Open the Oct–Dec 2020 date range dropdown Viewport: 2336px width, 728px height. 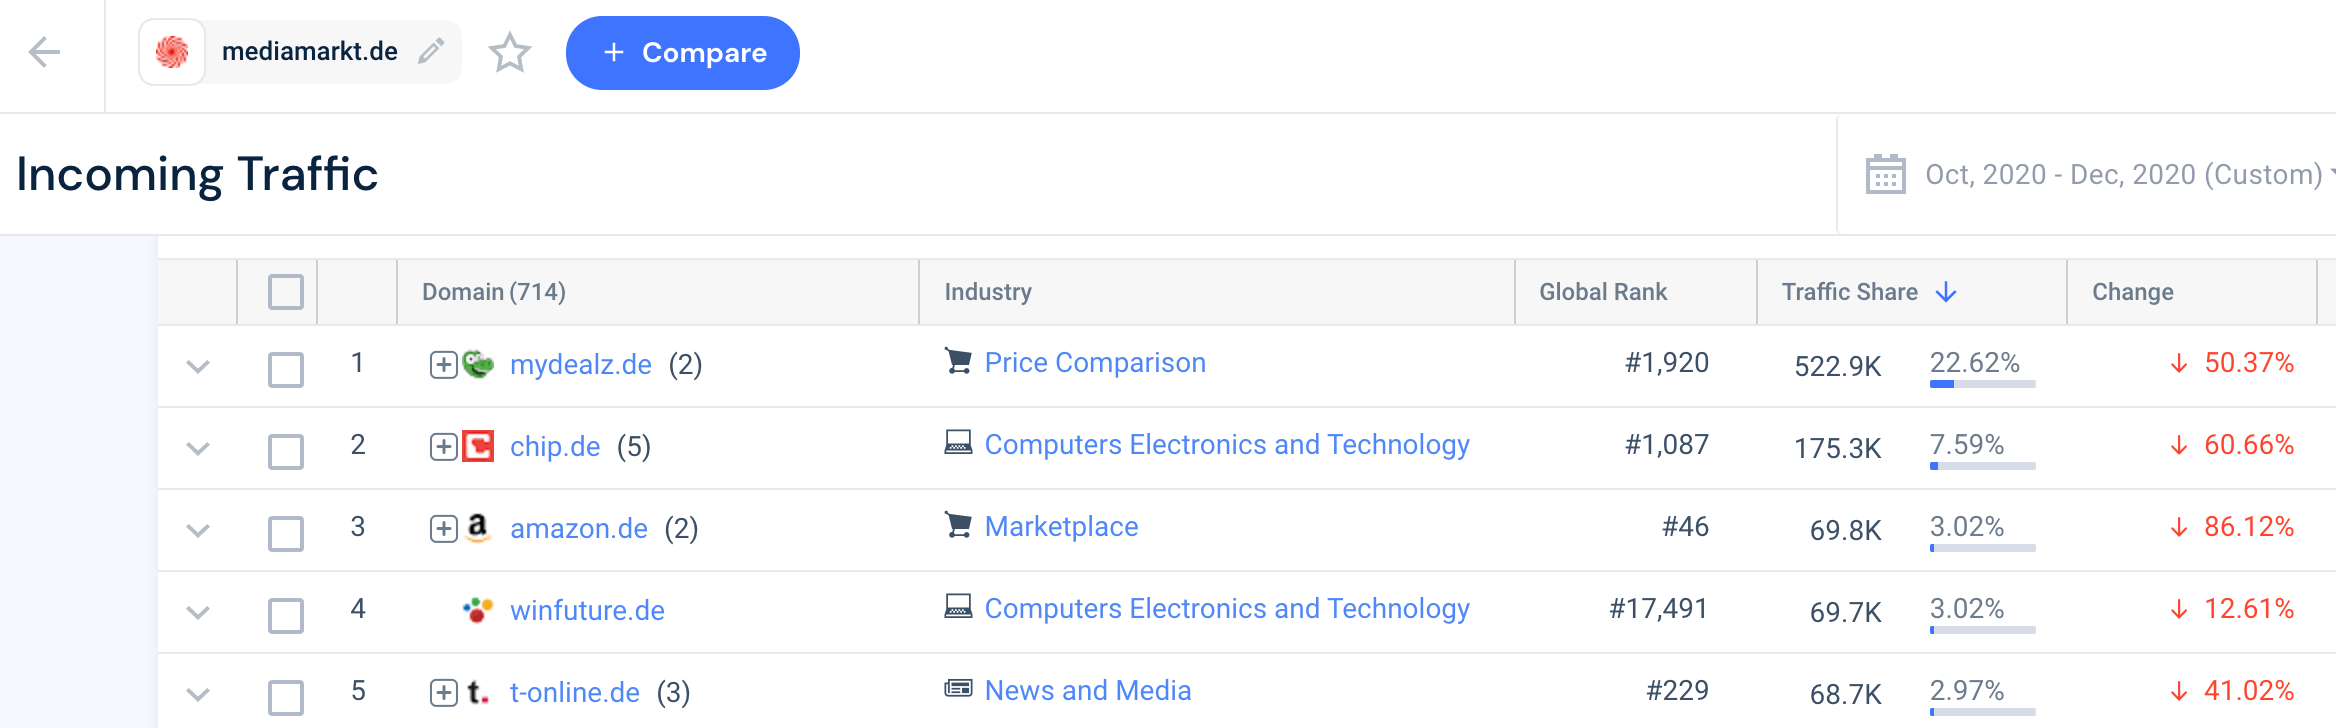click(2122, 175)
